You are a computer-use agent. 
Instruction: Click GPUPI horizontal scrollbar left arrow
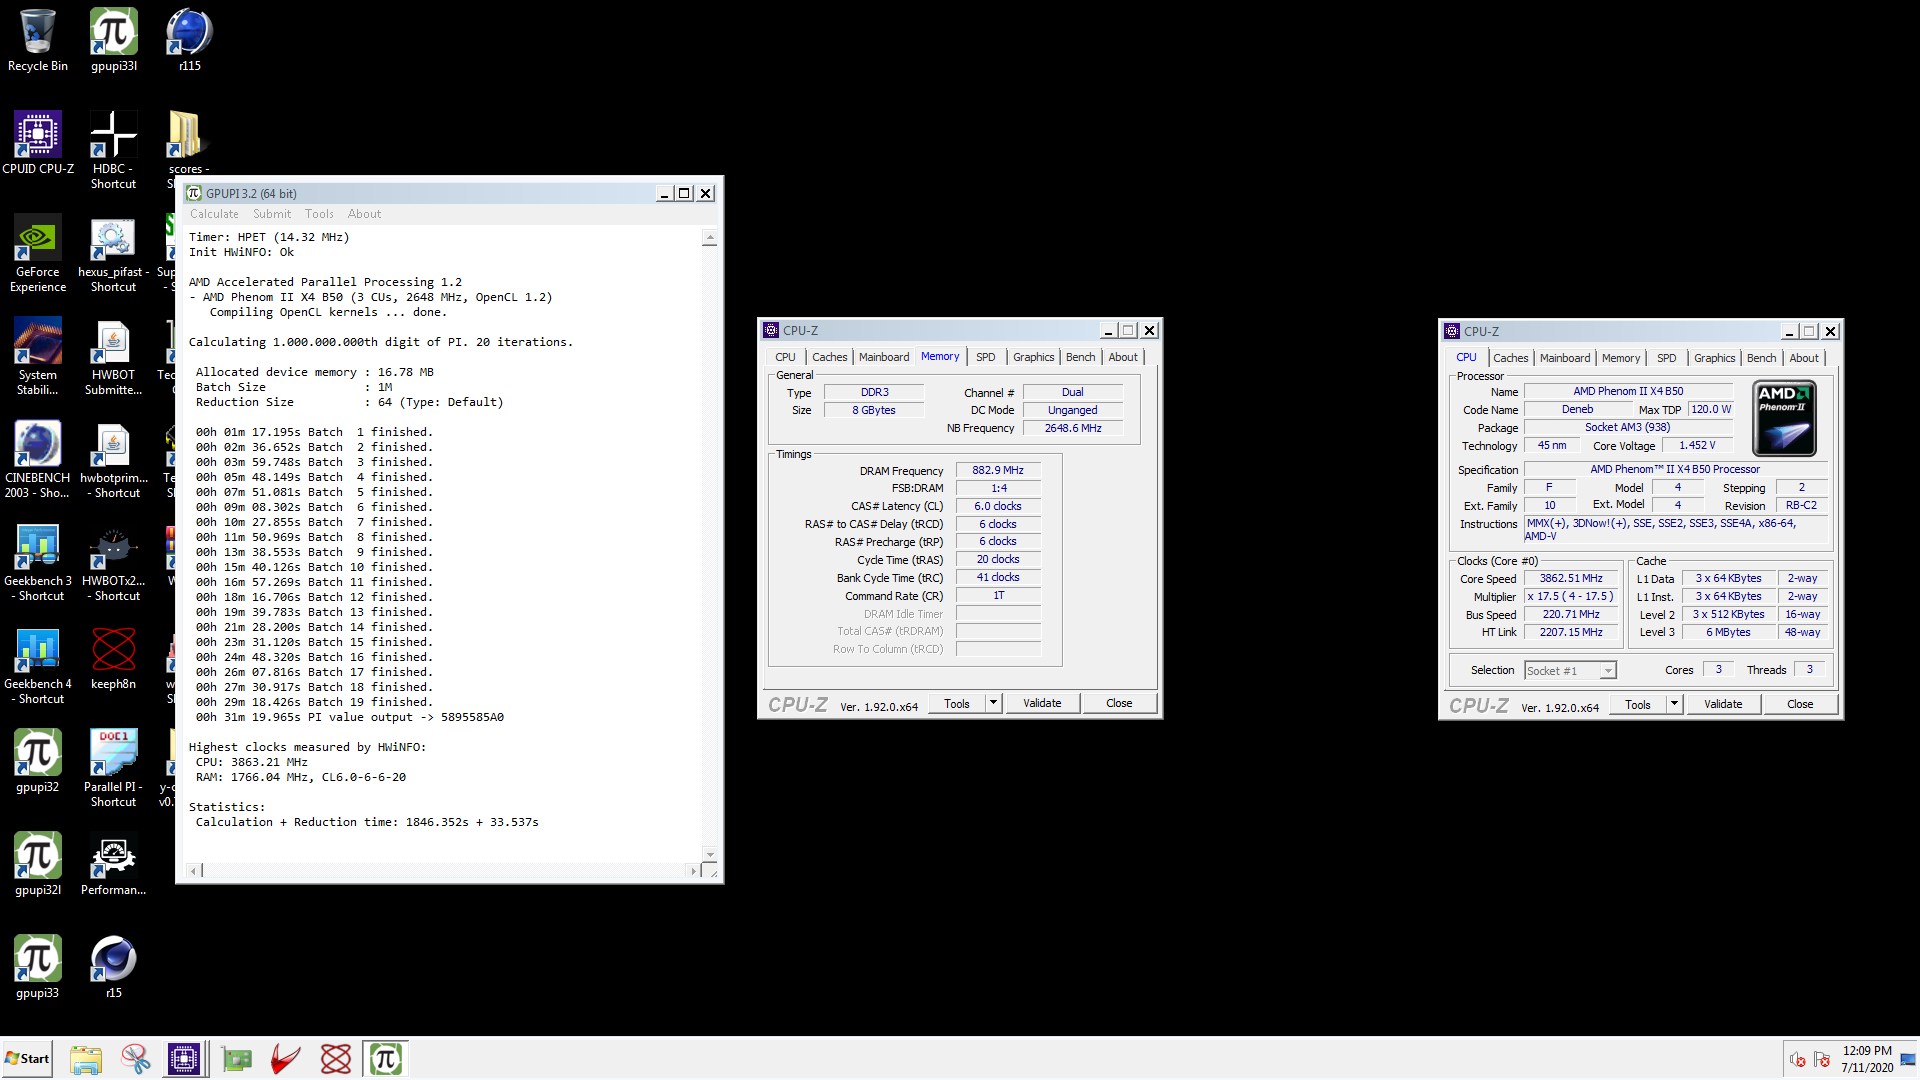[194, 871]
